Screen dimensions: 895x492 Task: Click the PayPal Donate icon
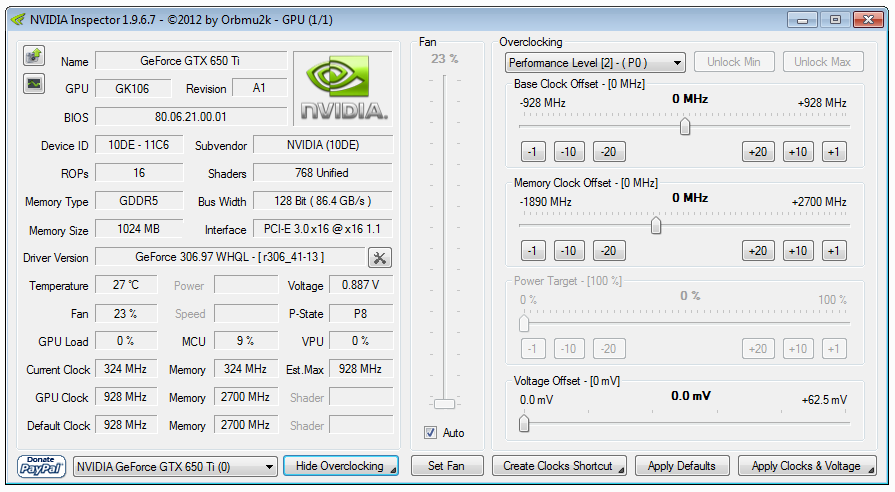tap(41, 466)
